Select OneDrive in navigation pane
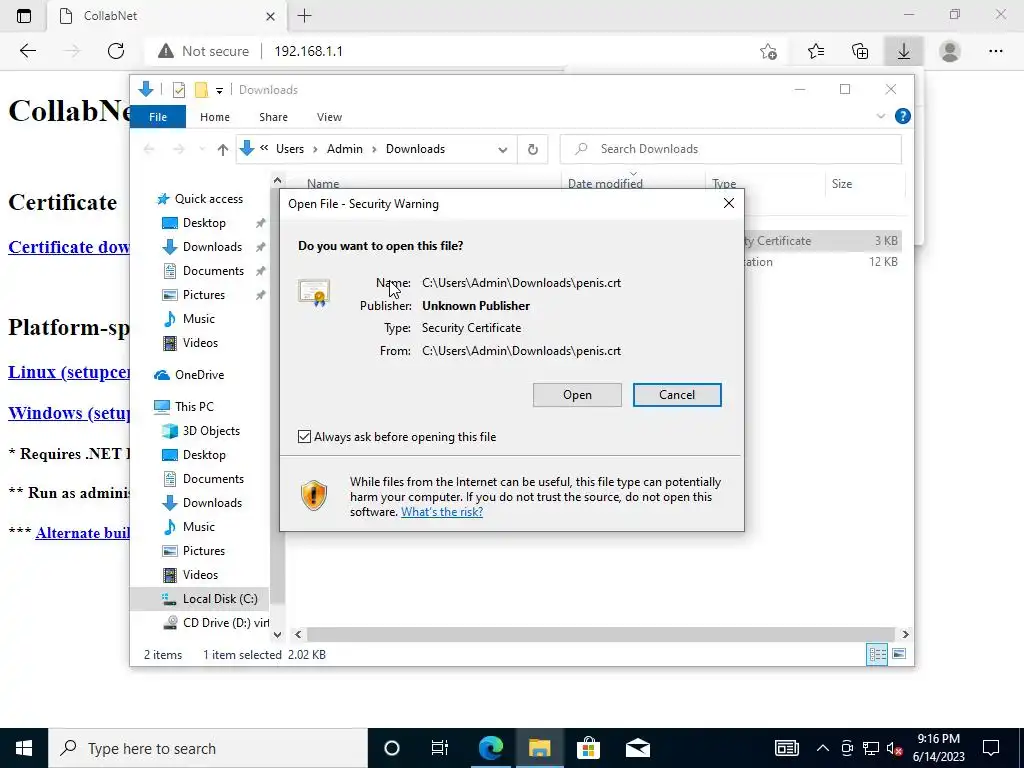Screen dimensions: 1024x768 [x=199, y=375]
